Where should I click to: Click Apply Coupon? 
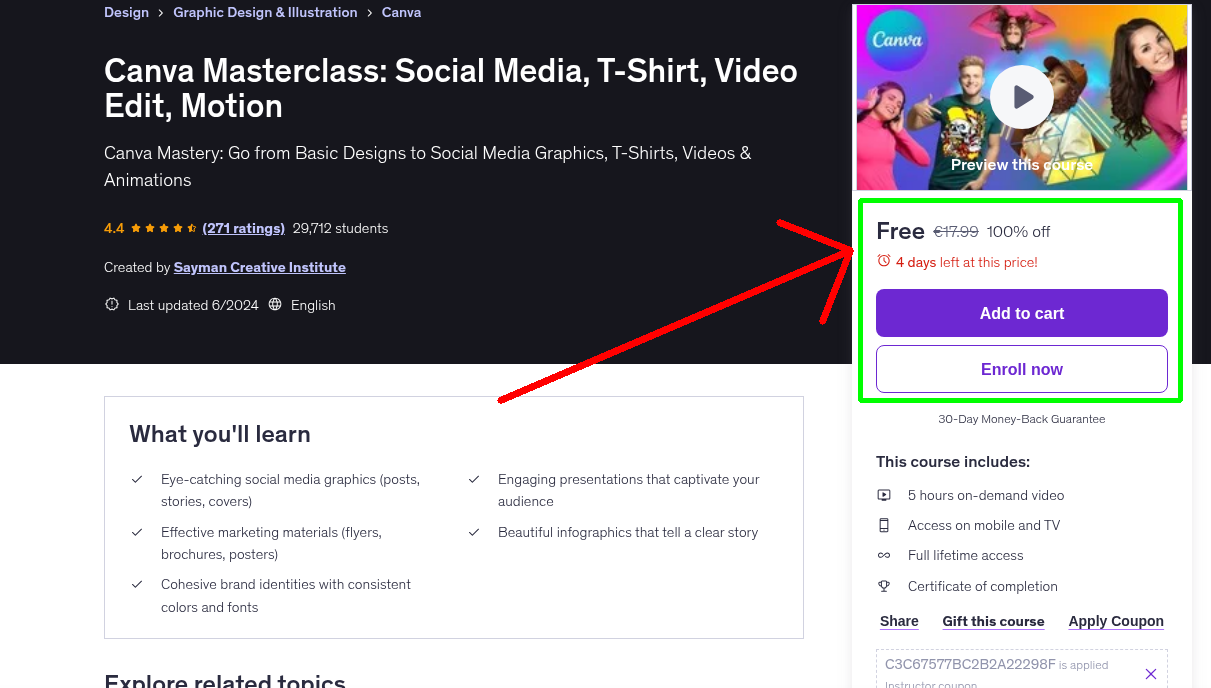tap(1116, 621)
